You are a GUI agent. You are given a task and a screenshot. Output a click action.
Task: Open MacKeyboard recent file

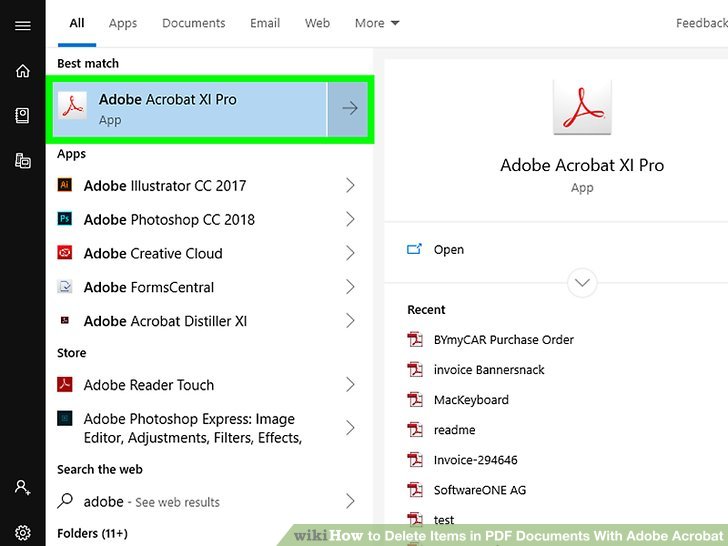[x=471, y=400]
